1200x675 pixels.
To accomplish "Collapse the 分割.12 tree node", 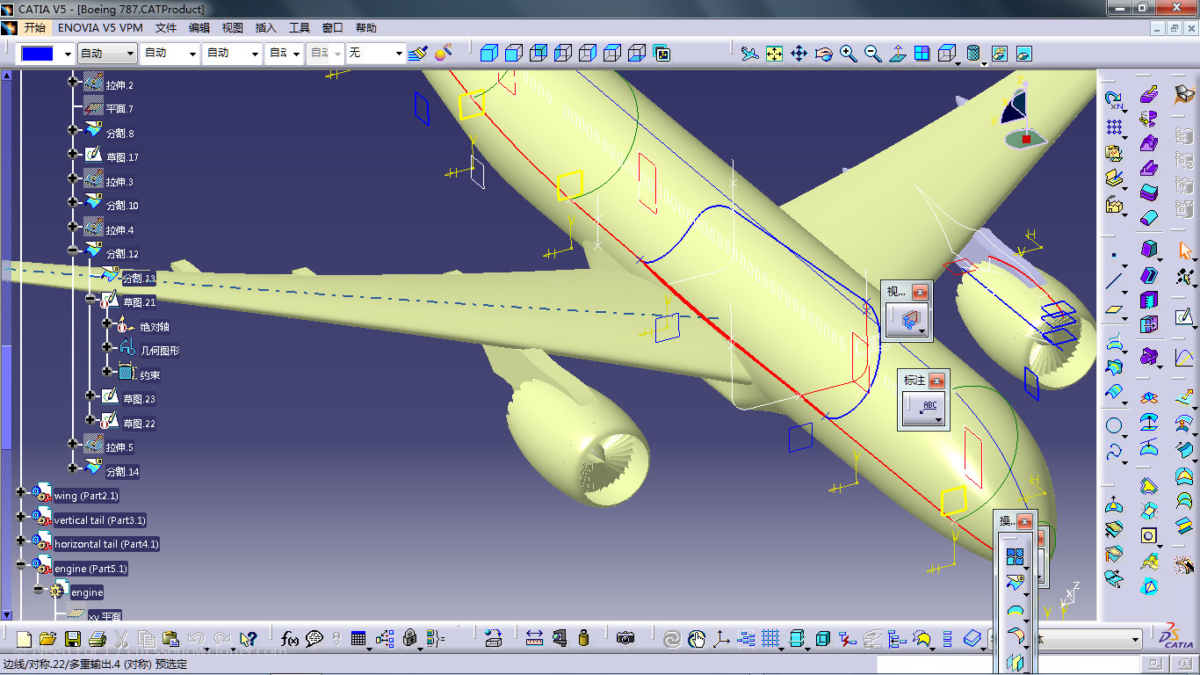I will coord(73,251).
